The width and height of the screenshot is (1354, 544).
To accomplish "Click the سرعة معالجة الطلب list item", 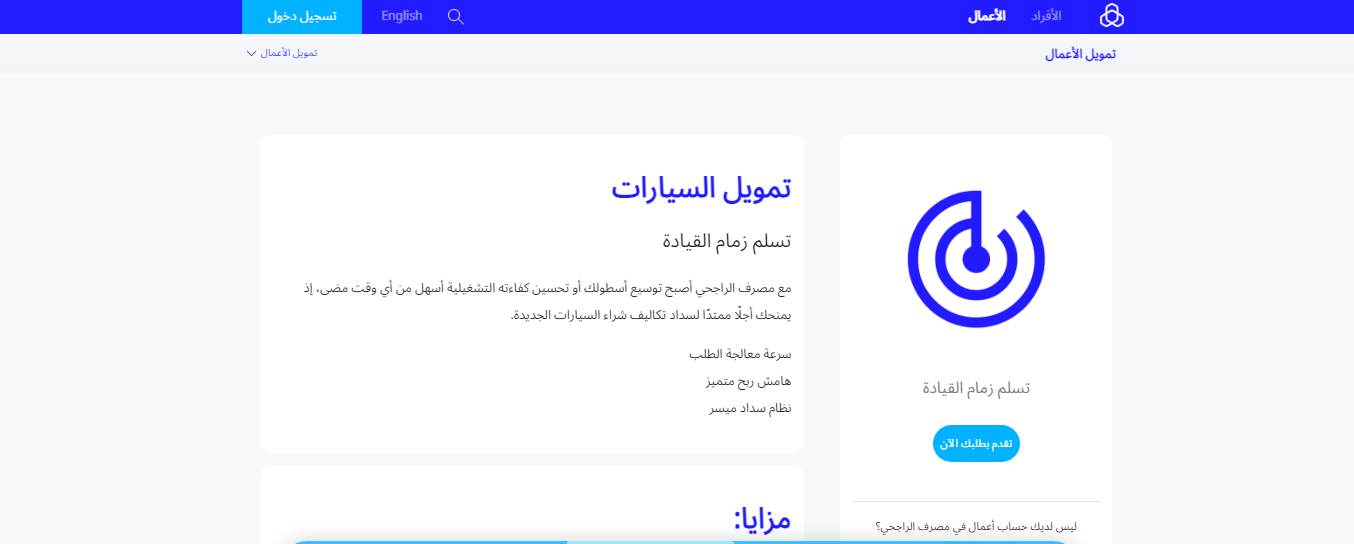I will tap(740, 354).
